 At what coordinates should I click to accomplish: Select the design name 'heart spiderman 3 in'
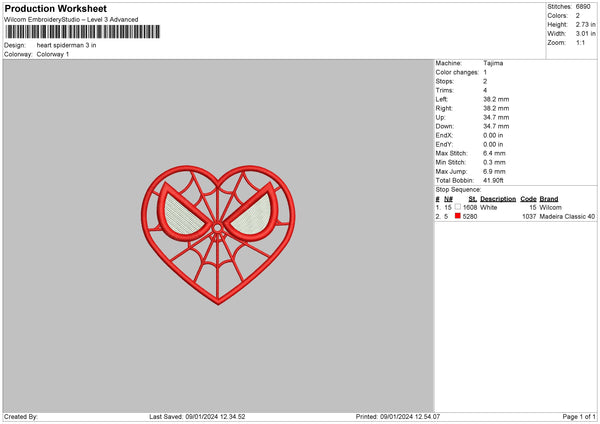[x=67, y=45]
